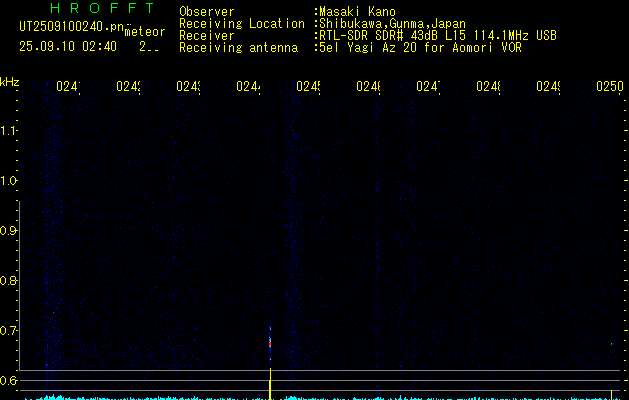Click the kHz axis unit label
The width and height of the screenshot is (629, 400).
[x=9, y=82]
